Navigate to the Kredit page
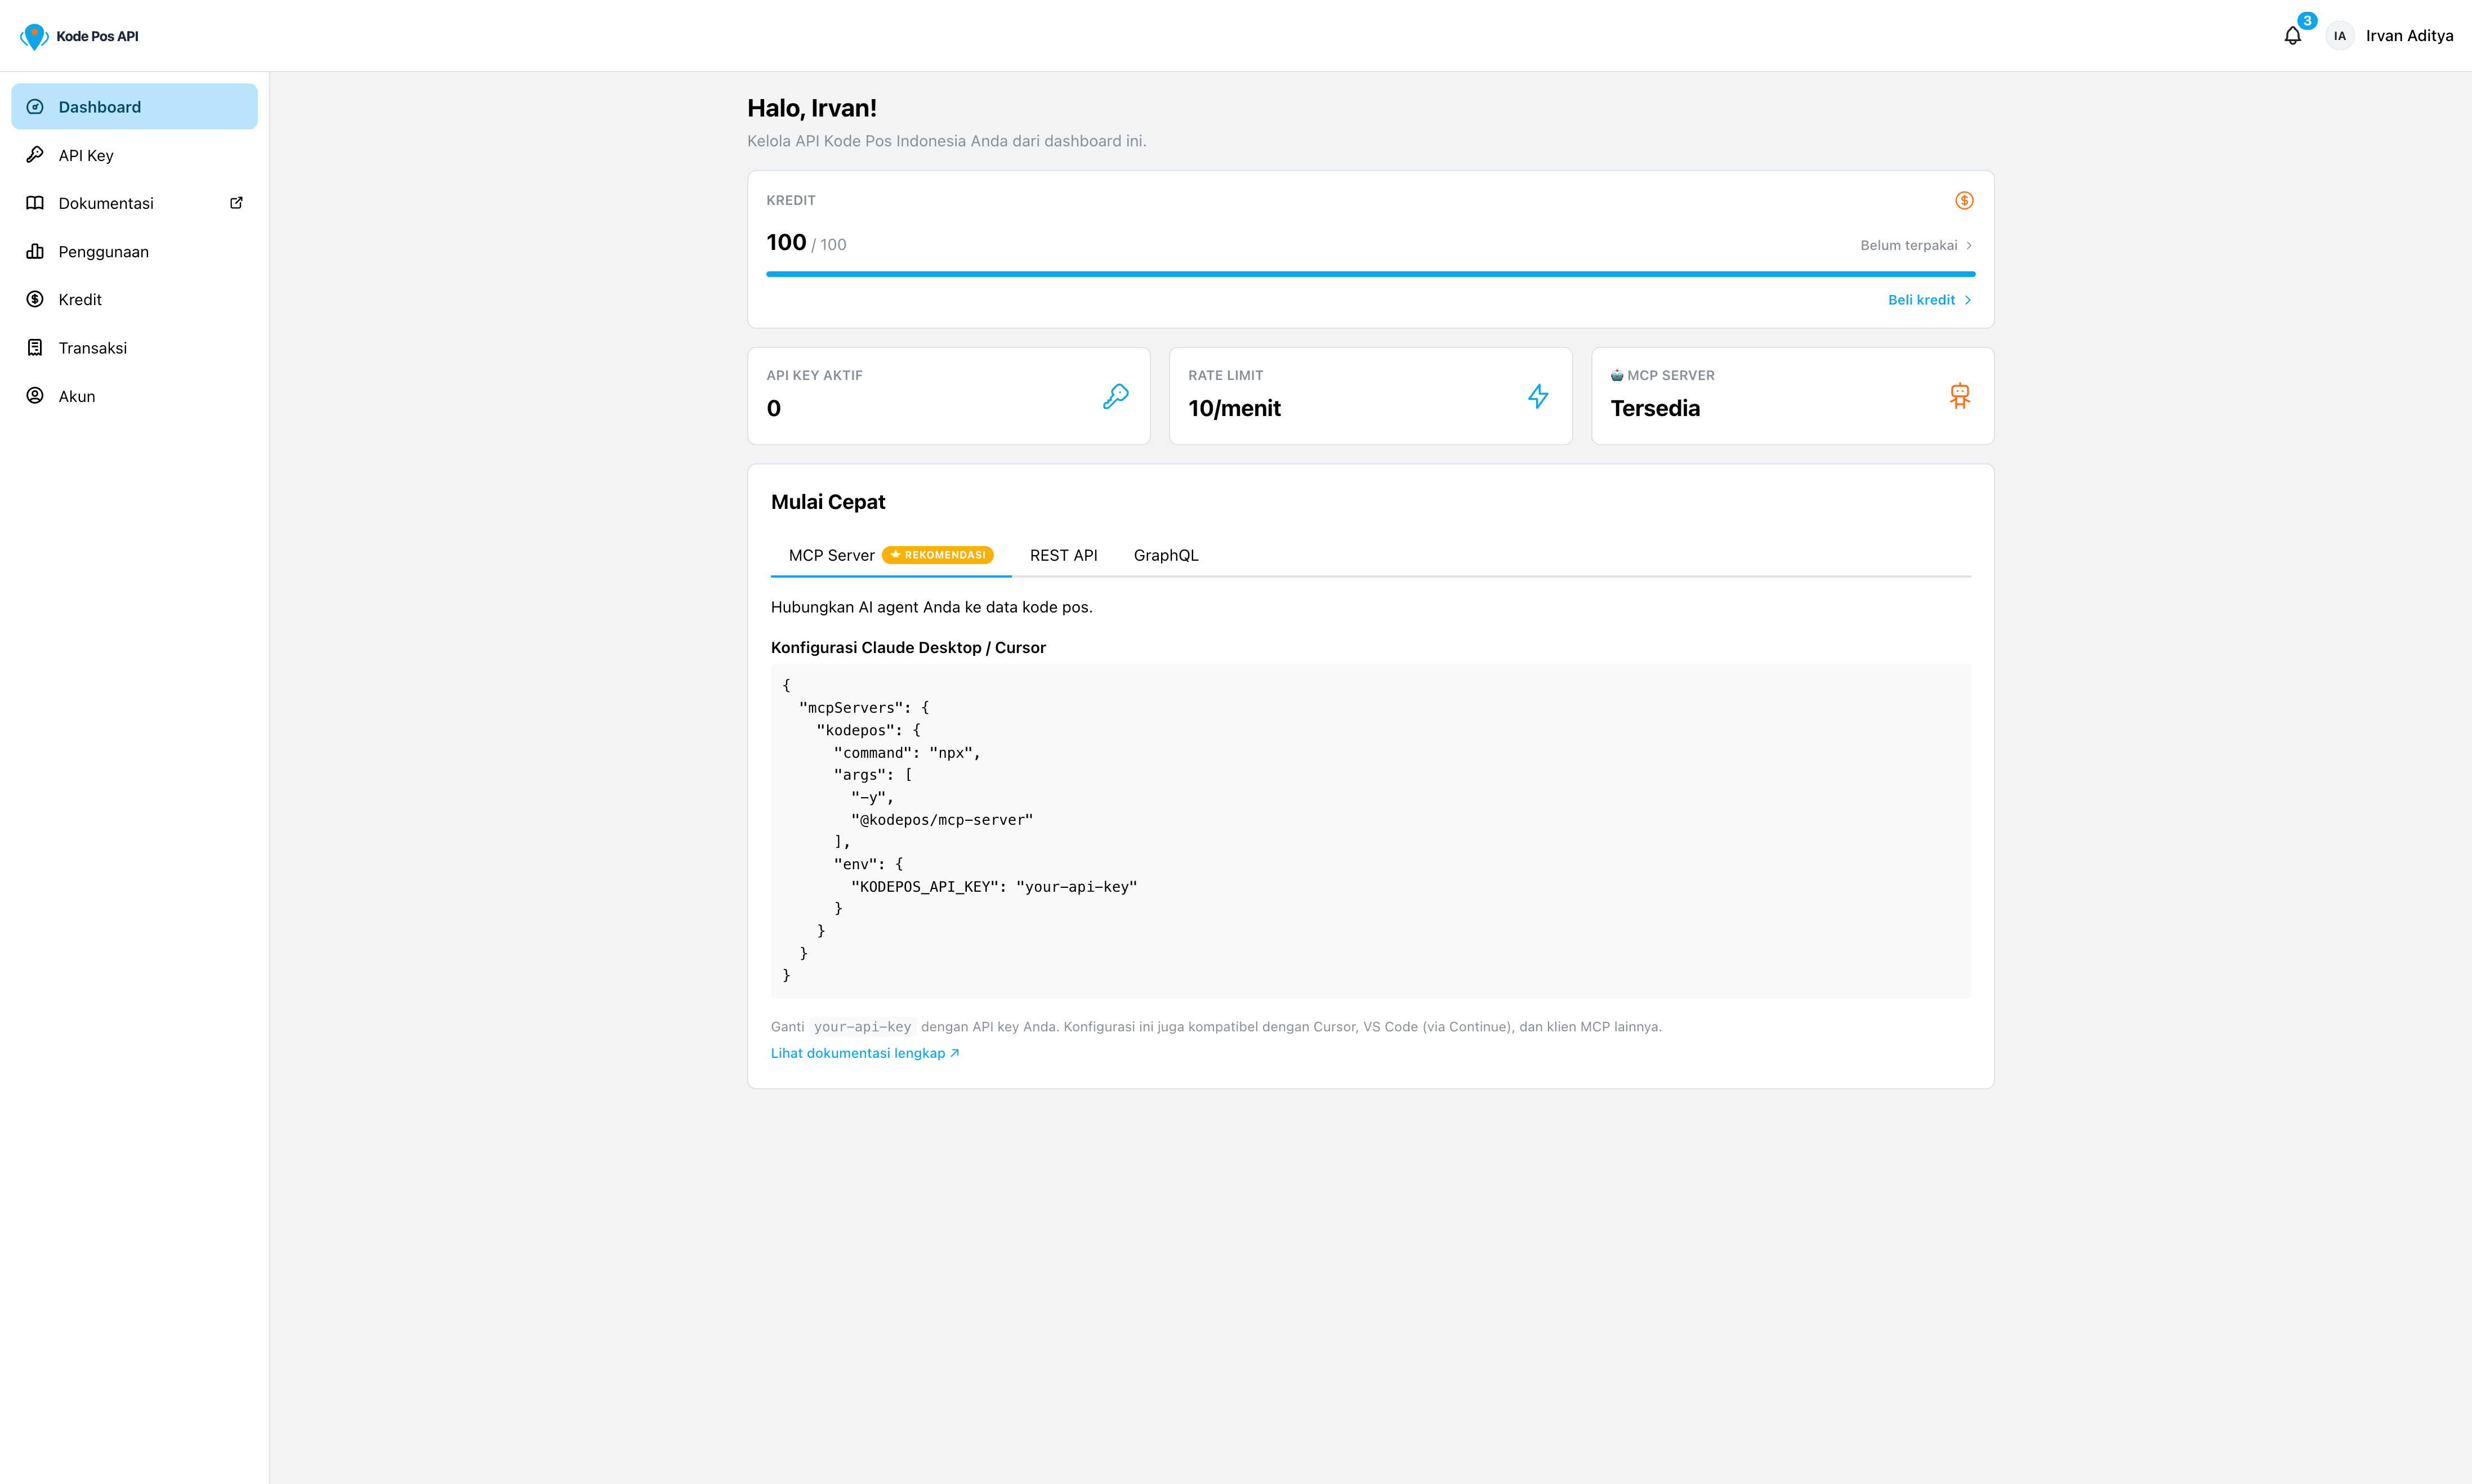The width and height of the screenshot is (2472, 1484). (x=134, y=299)
